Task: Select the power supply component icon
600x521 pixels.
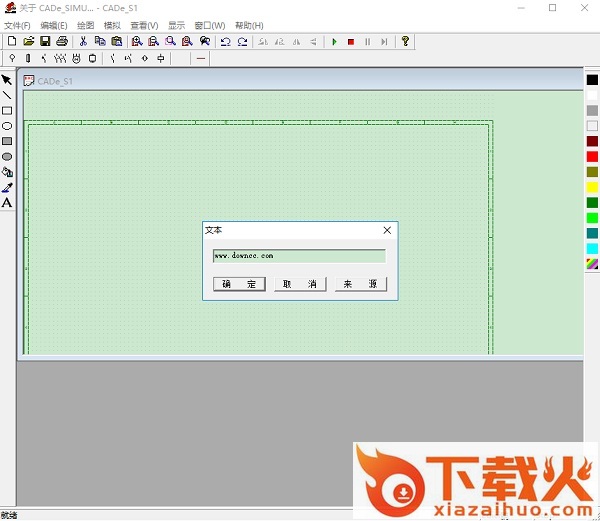Action: [x=12, y=58]
